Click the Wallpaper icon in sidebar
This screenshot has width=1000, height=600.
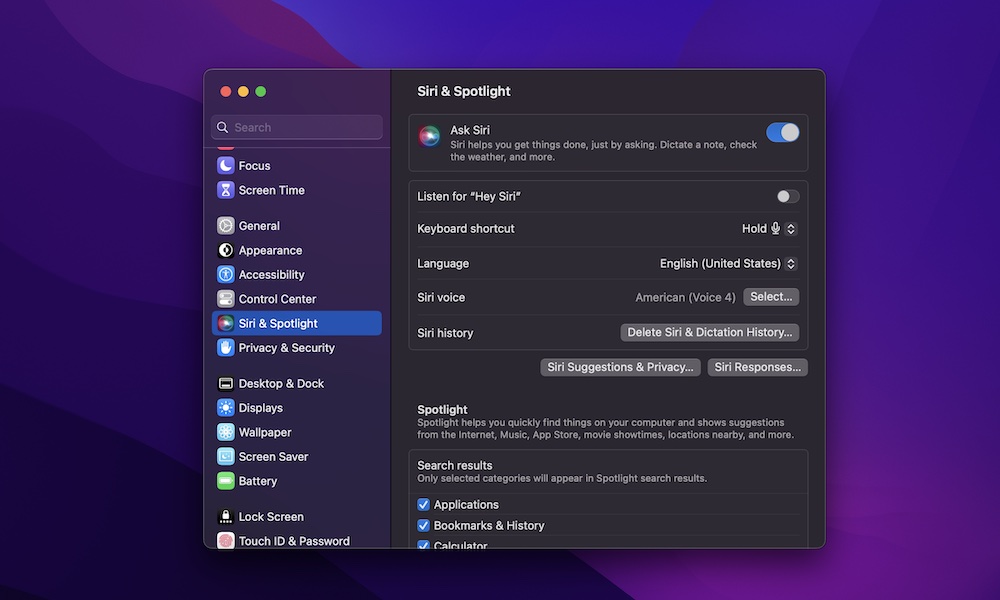pyautogui.click(x=225, y=432)
